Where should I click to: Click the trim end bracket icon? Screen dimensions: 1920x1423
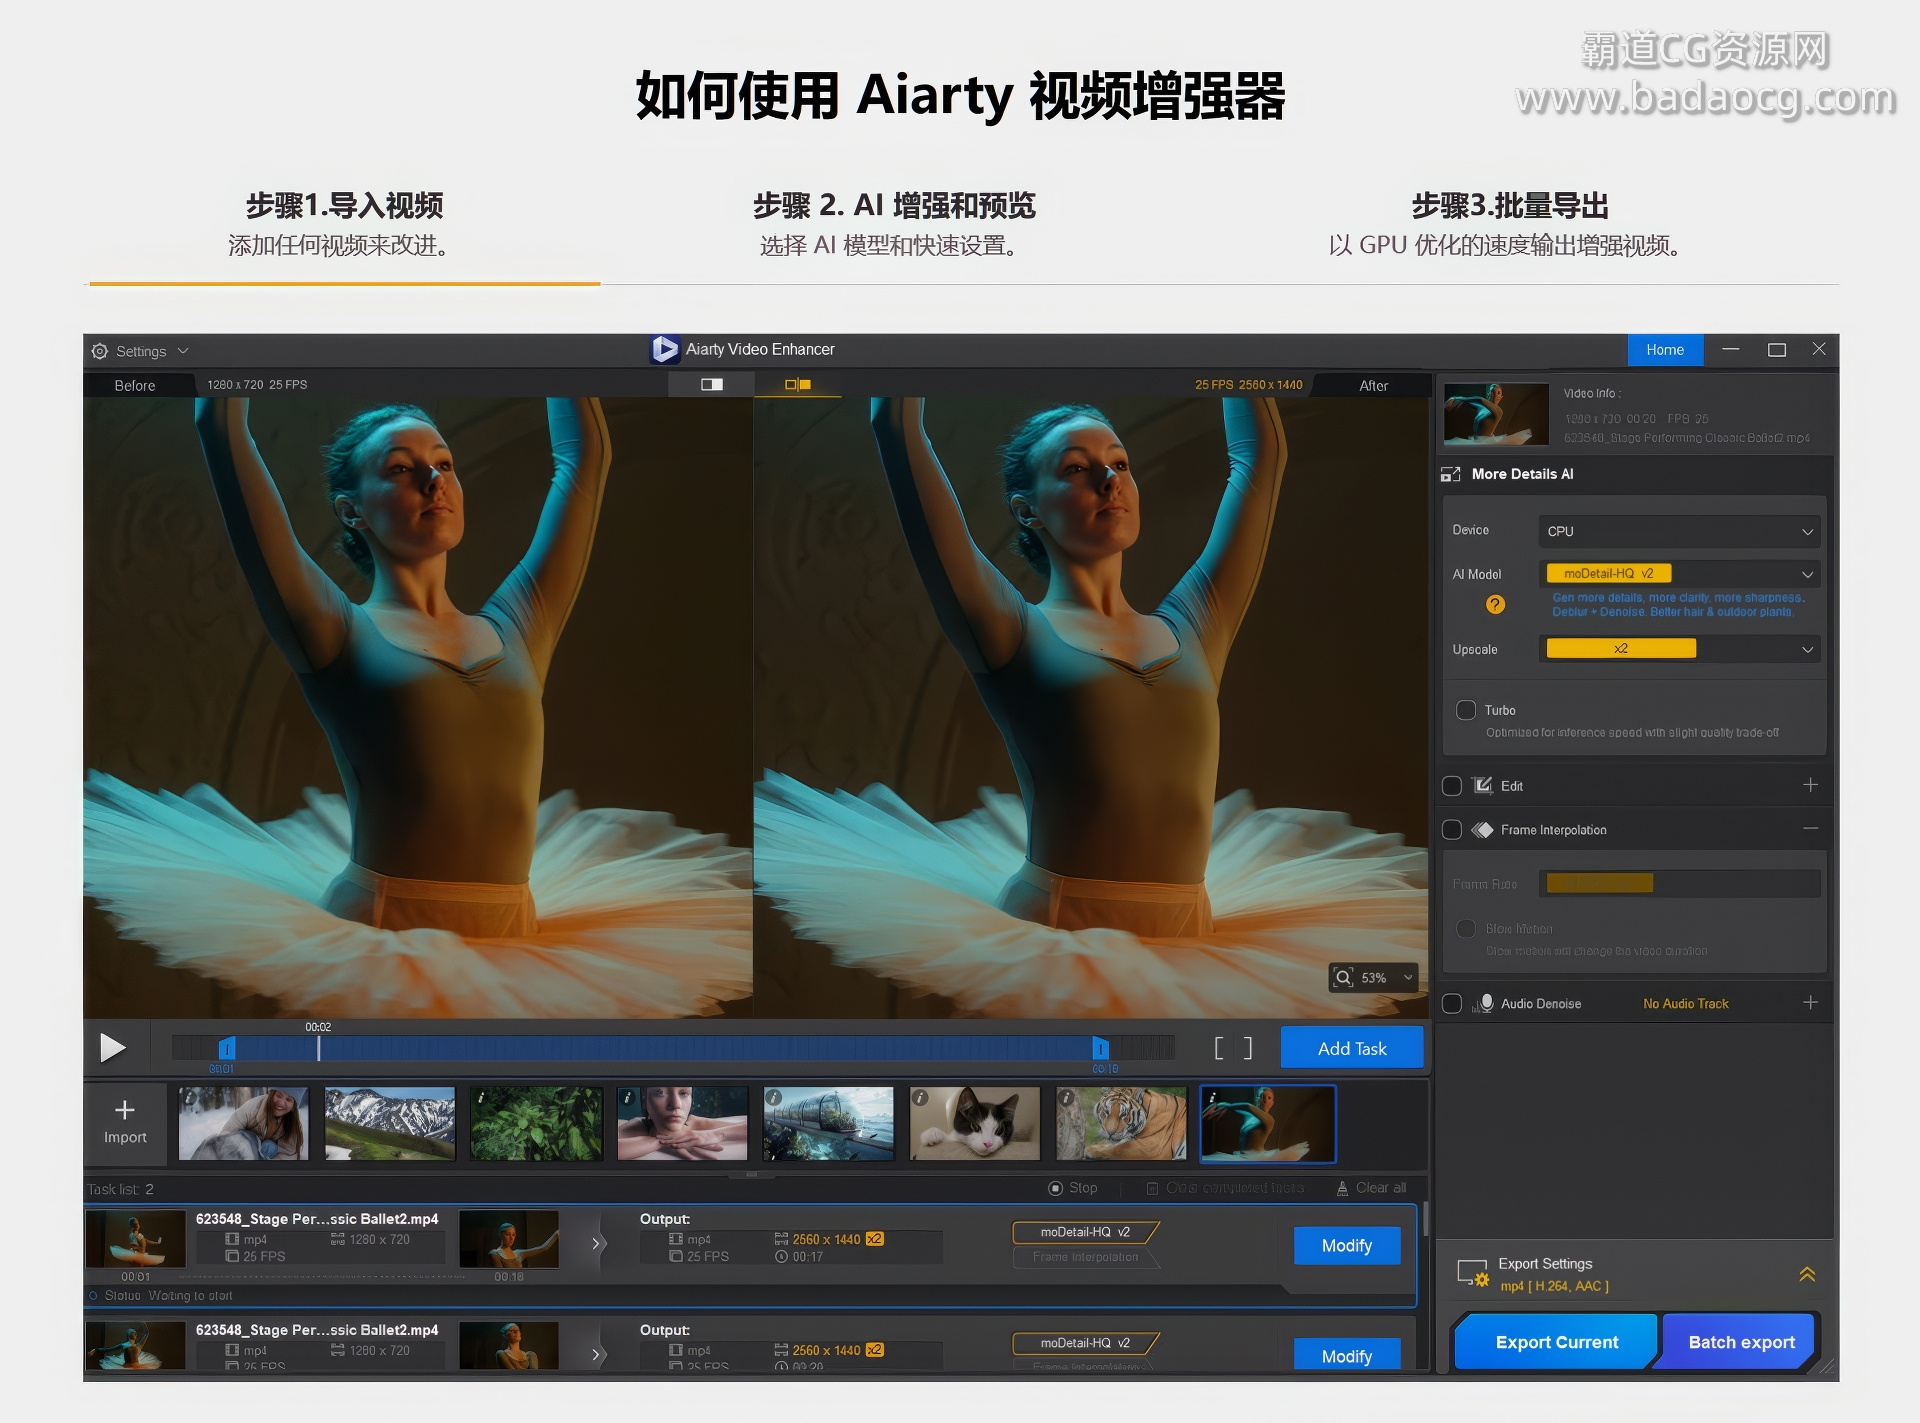point(1247,1048)
